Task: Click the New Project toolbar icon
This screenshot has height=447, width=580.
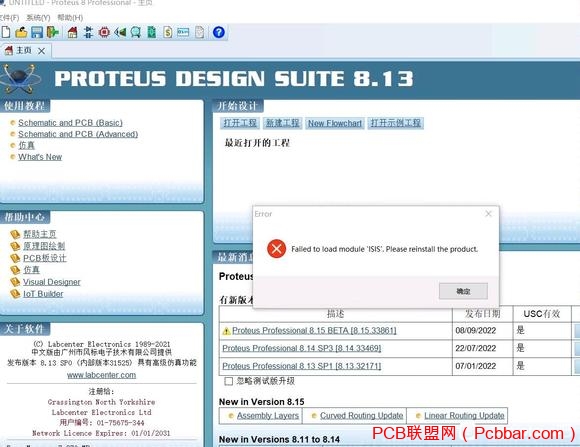Action: click(5, 32)
